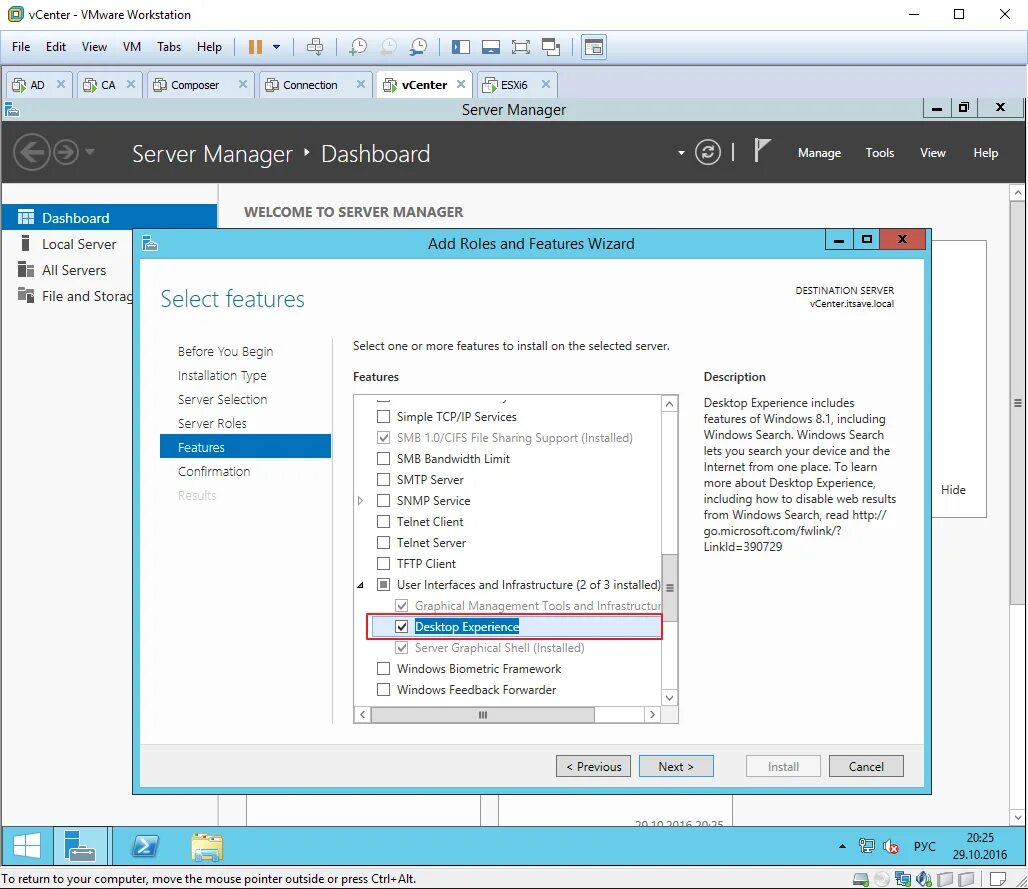Hide the welcome tile
This screenshot has height=889, width=1028.
(953, 490)
